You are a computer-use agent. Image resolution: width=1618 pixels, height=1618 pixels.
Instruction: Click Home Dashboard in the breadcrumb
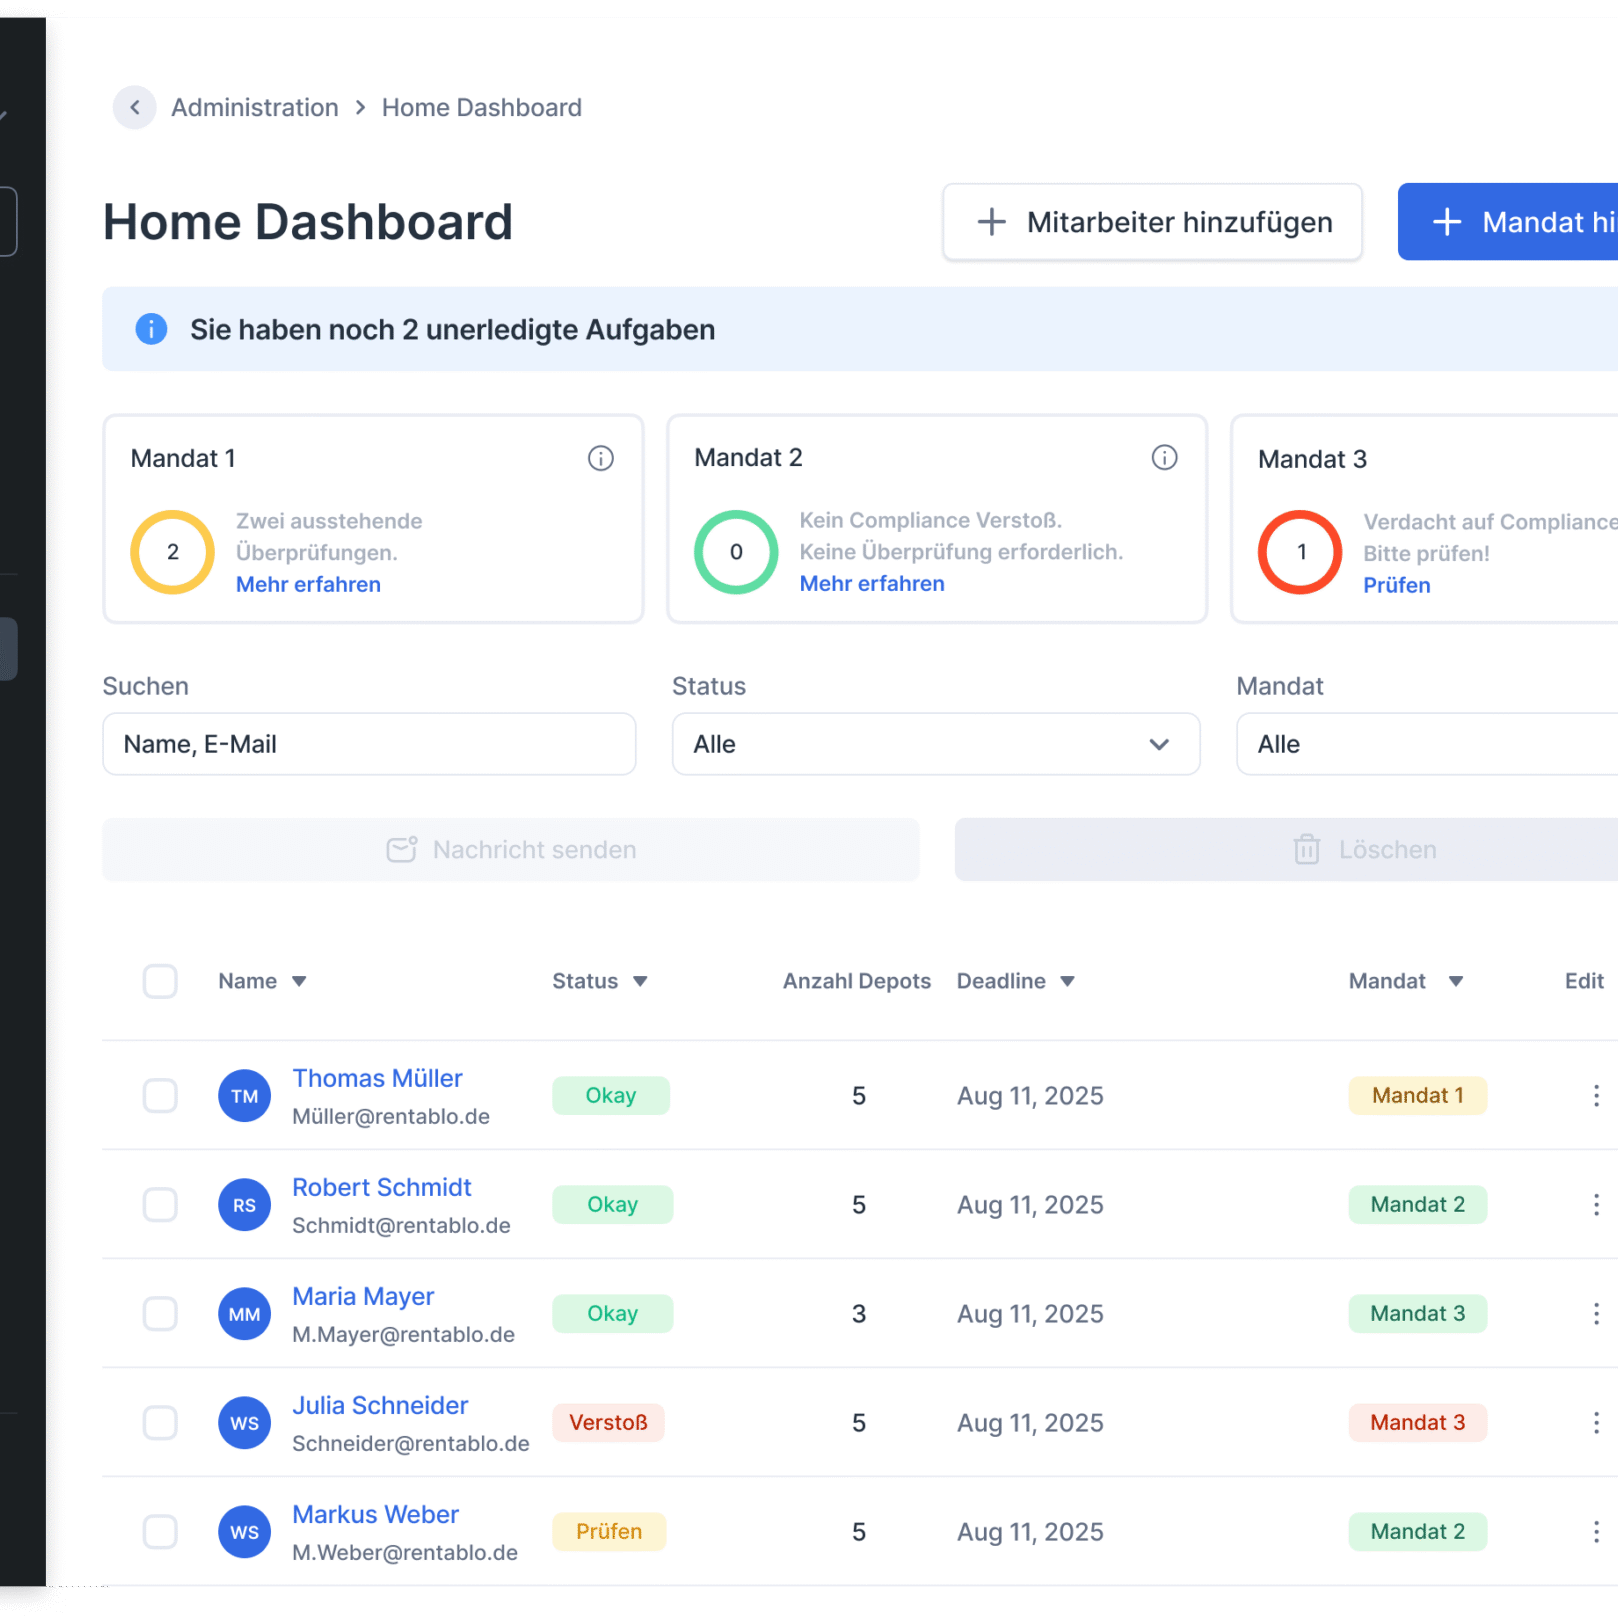click(x=482, y=107)
